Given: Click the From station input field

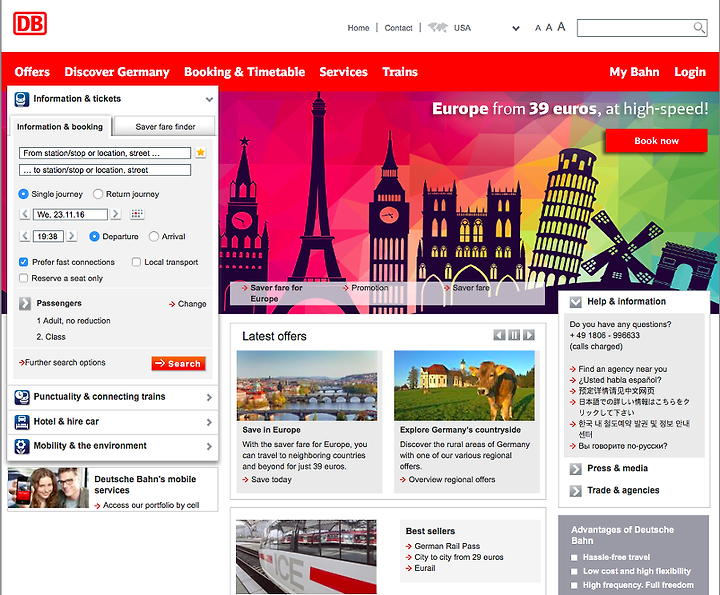Looking at the screenshot, I should (105, 153).
